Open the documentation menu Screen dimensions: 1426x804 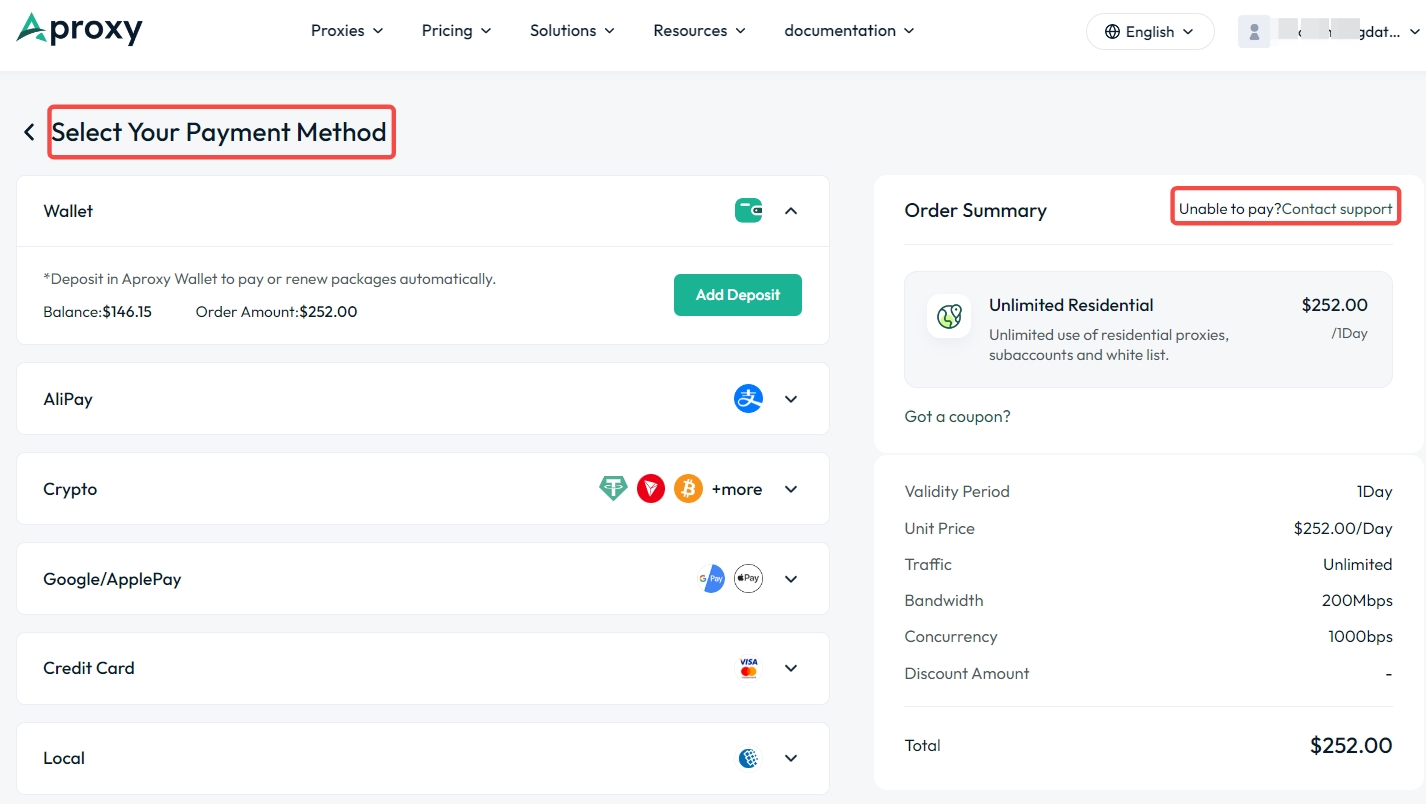[849, 30]
